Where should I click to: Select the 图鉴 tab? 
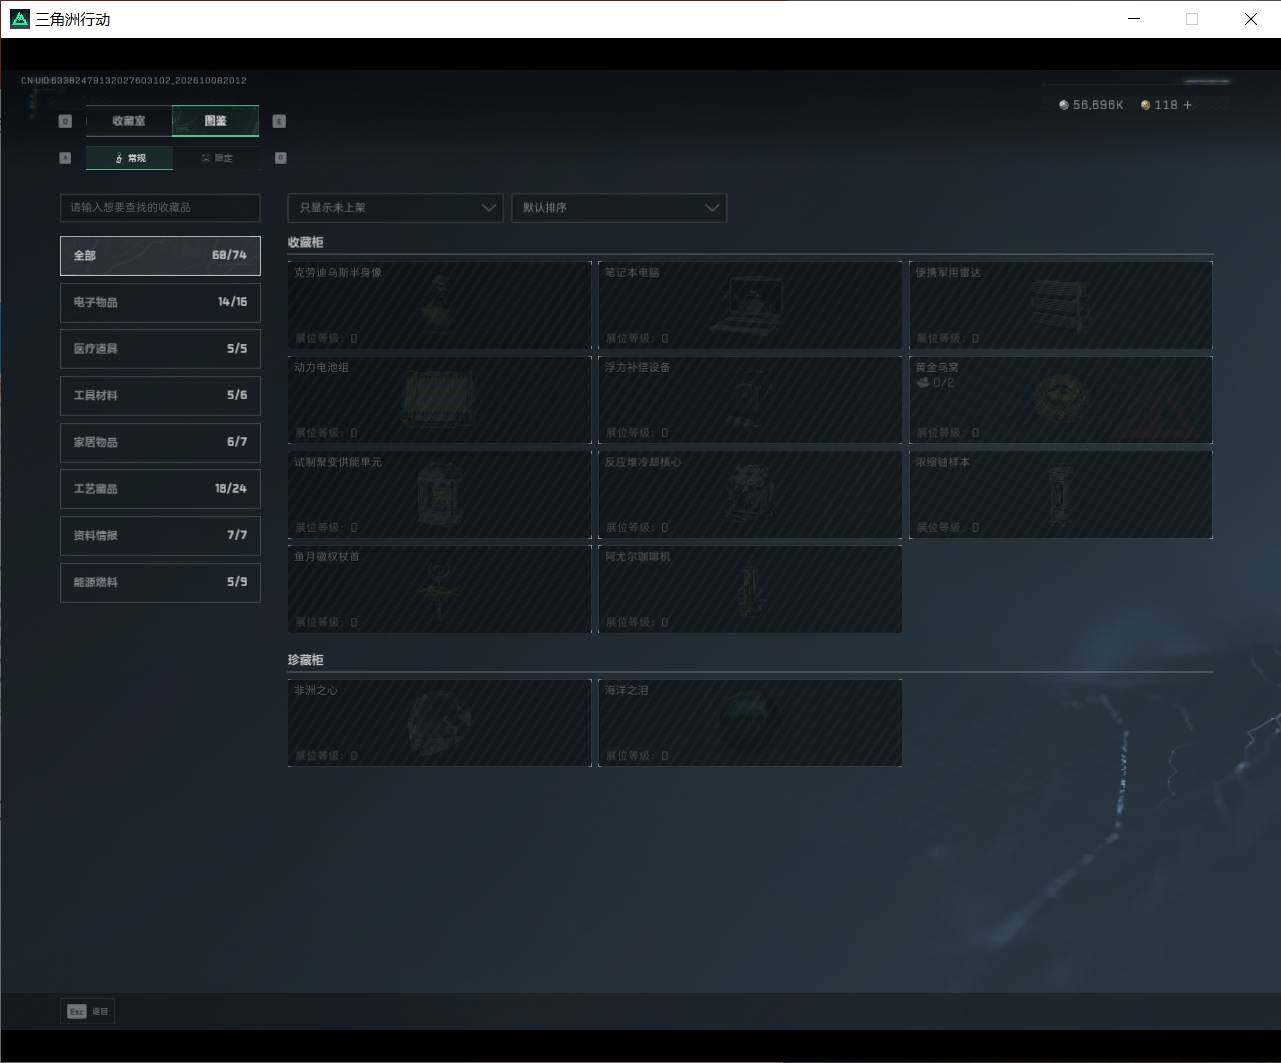pos(216,121)
